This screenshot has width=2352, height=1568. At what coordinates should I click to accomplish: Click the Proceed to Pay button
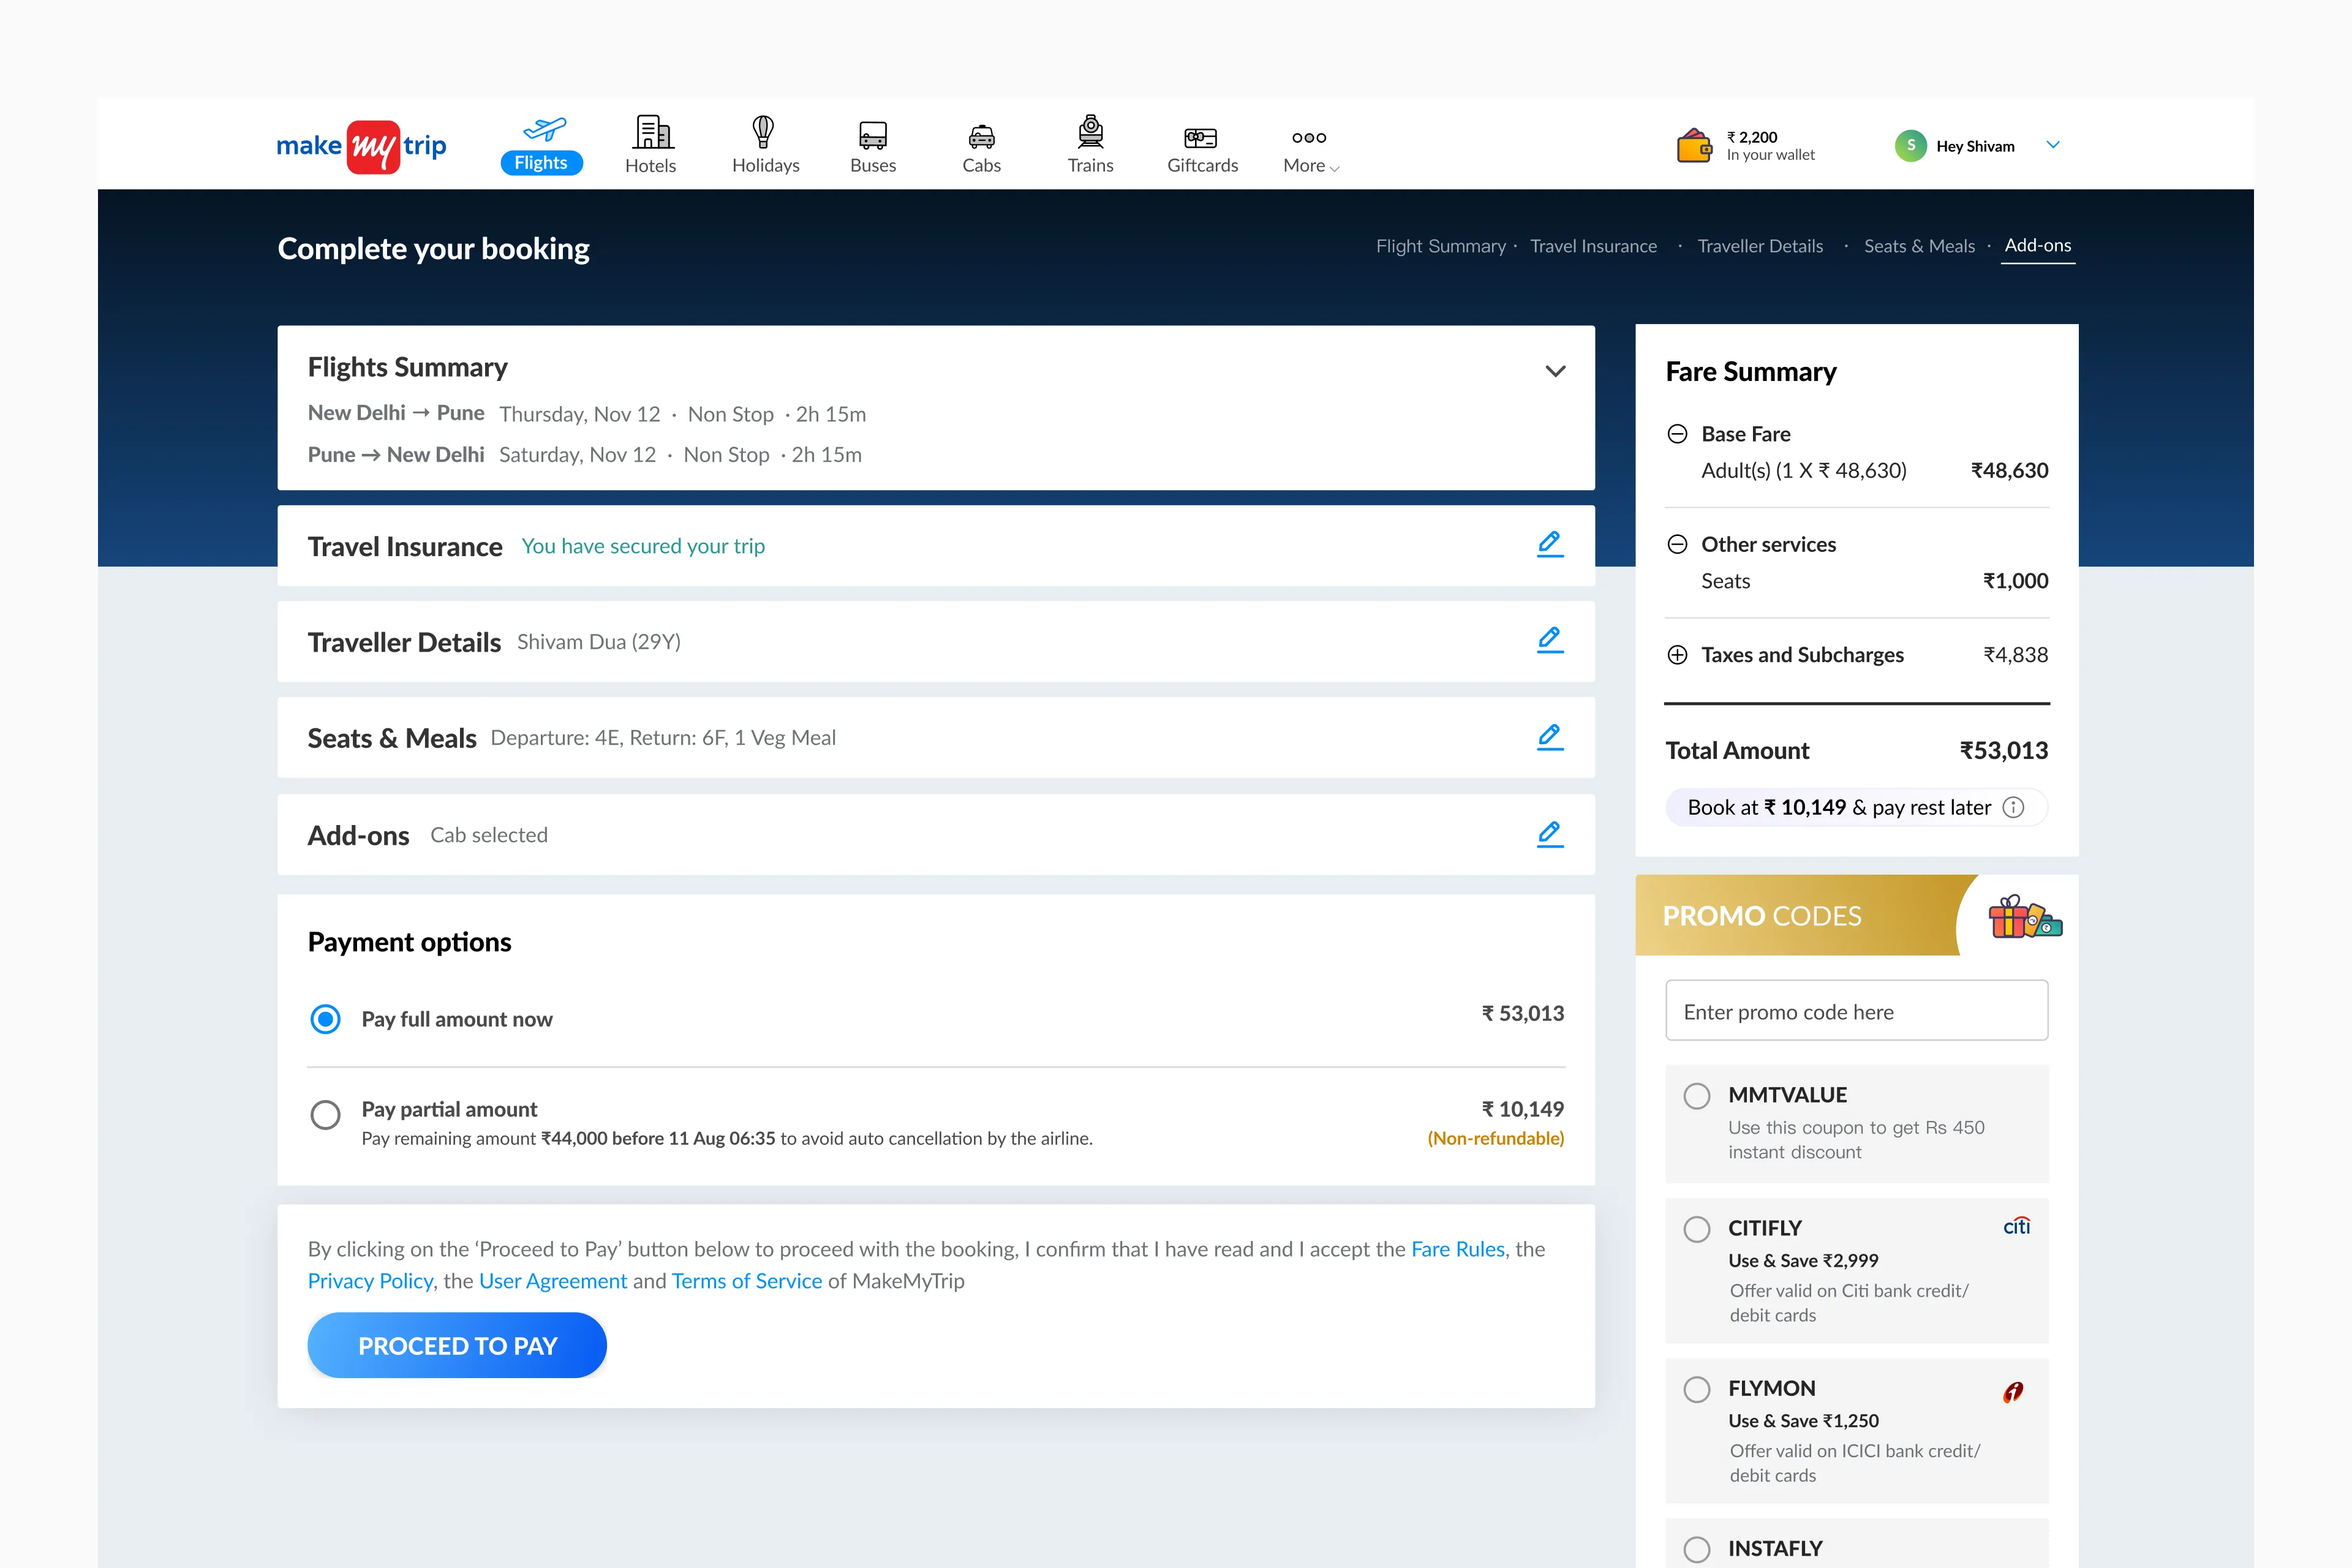pos(457,1346)
